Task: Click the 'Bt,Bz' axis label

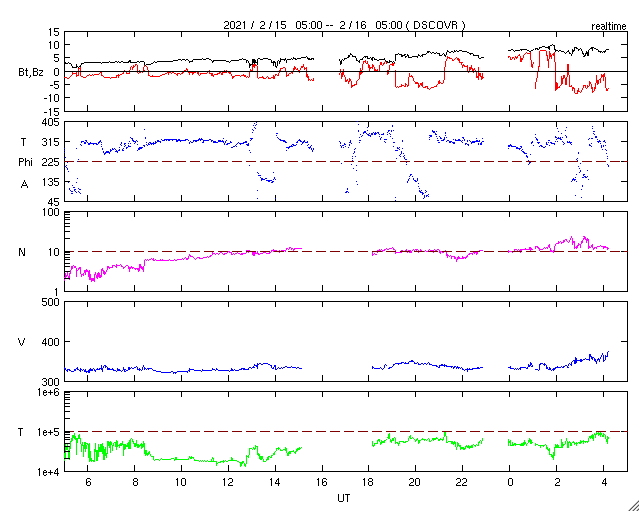Action: point(31,73)
